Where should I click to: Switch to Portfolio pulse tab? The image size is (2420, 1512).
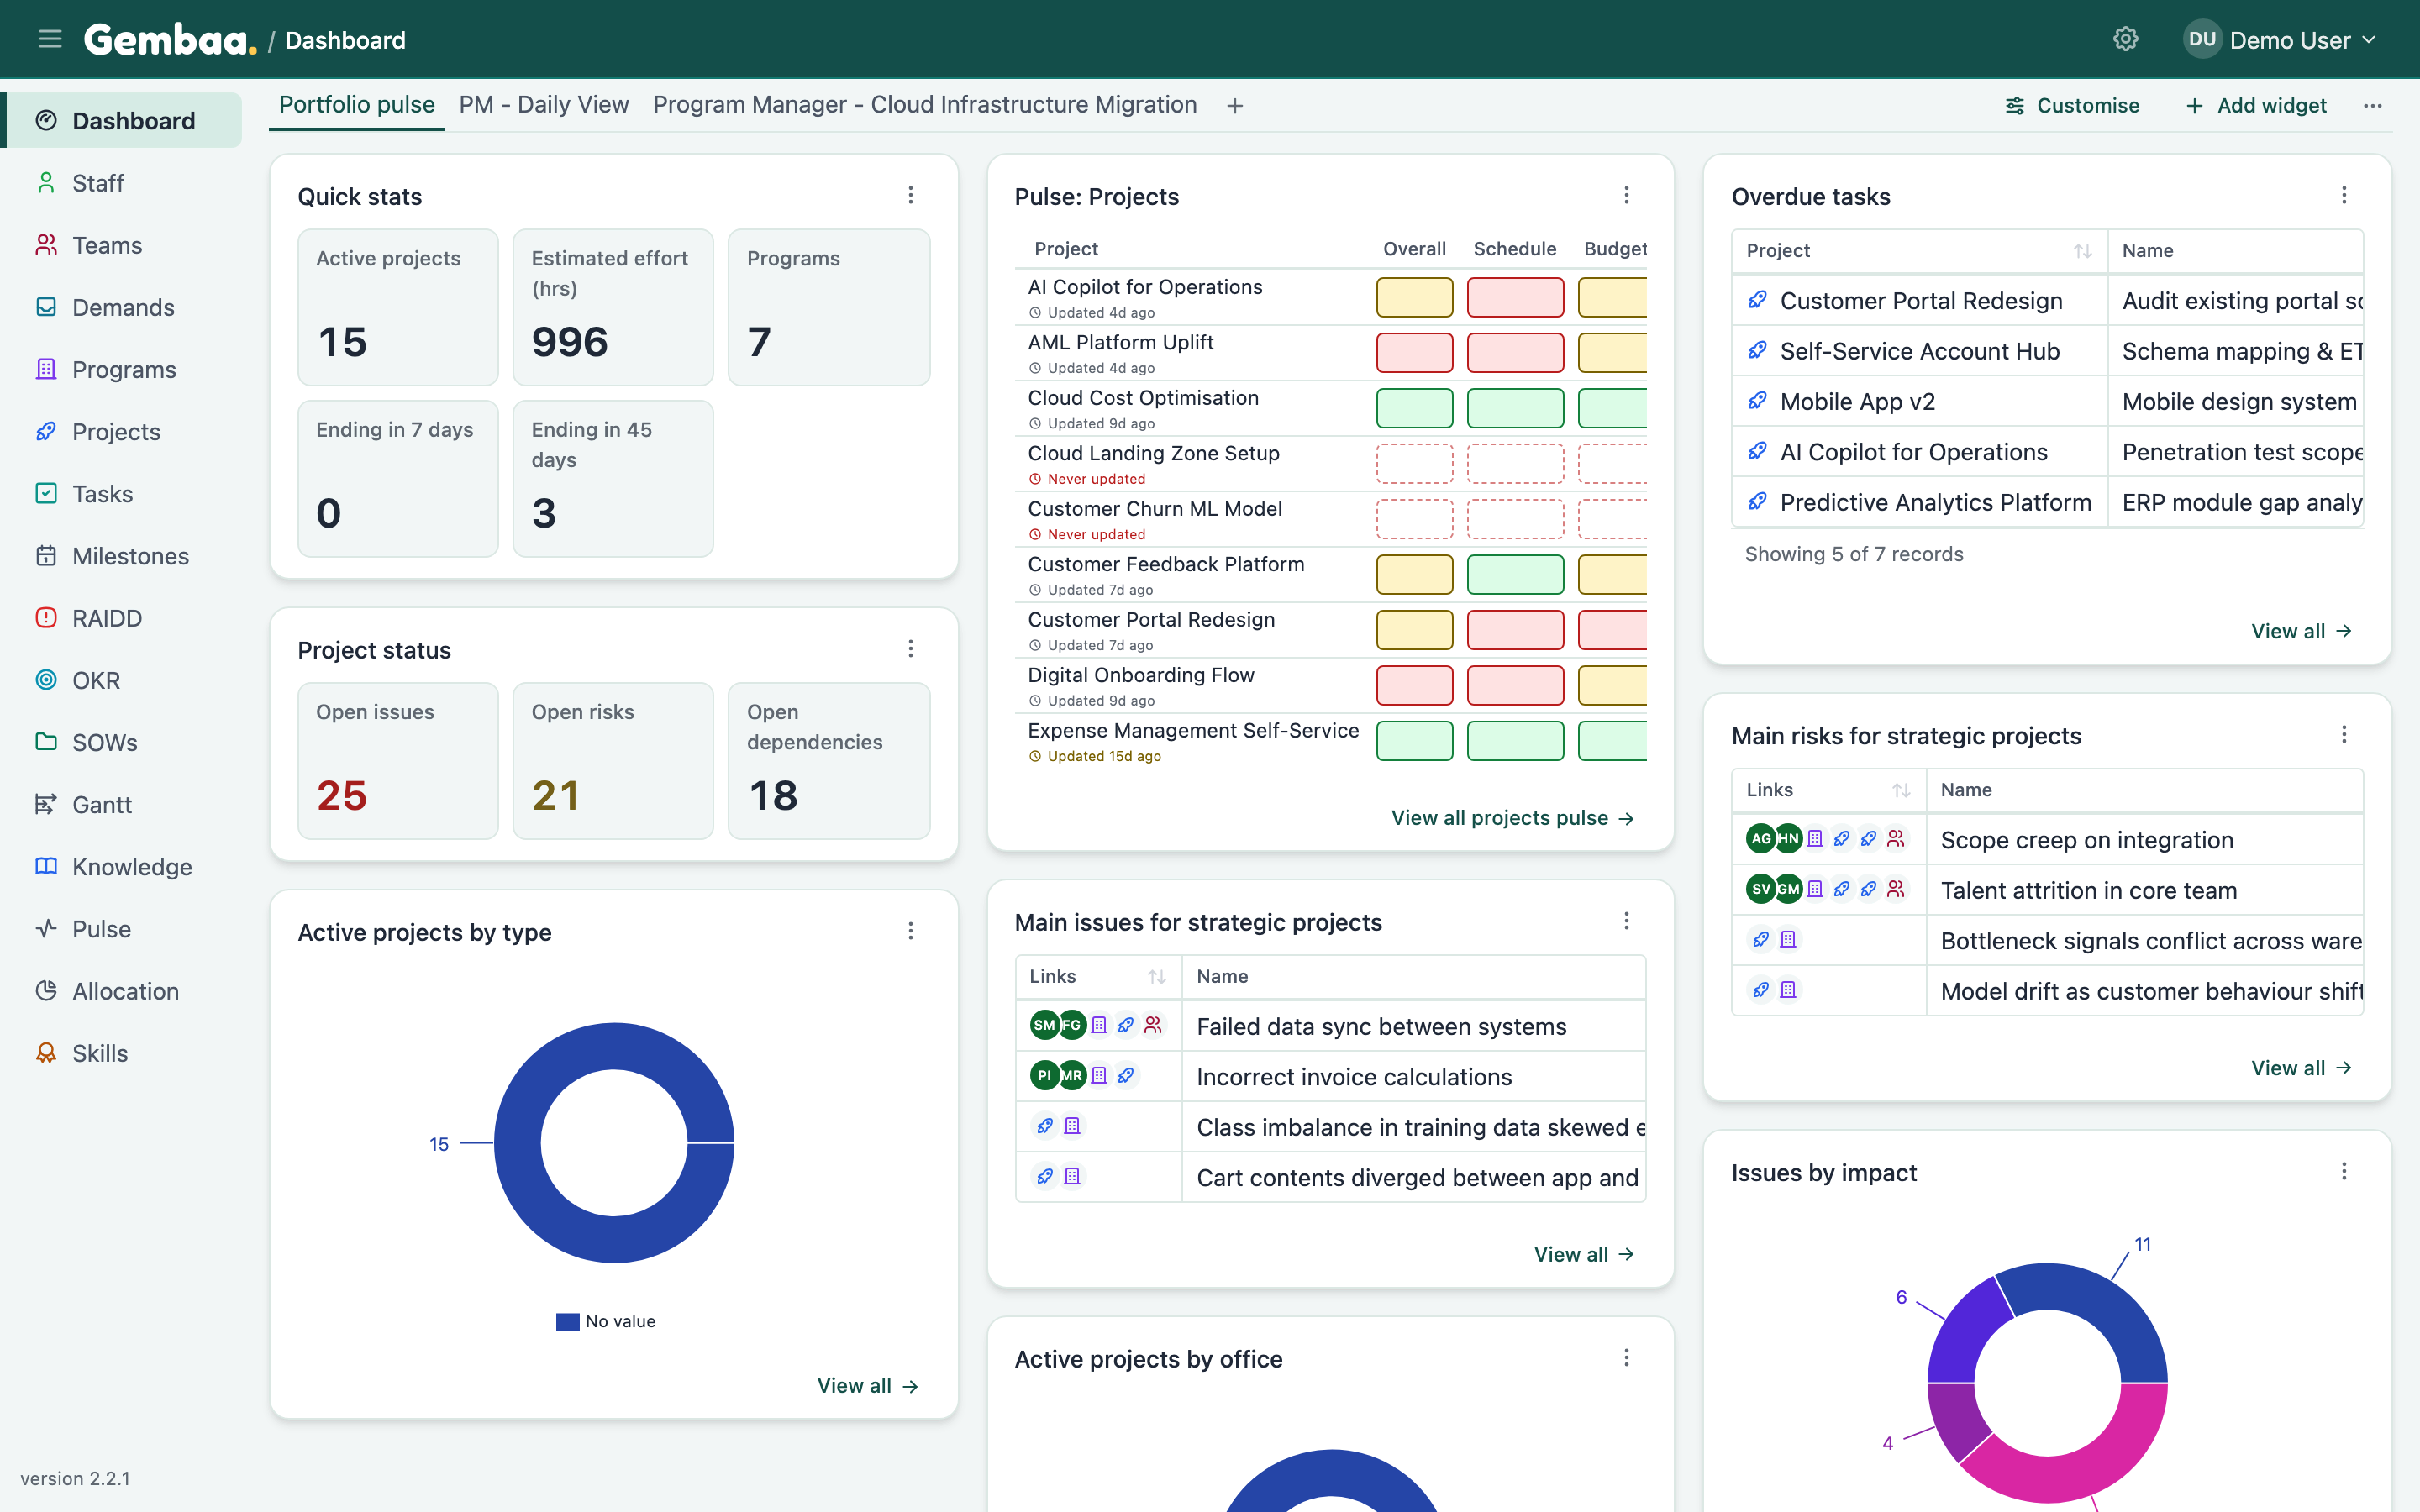pyautogui.click(x=357, y=105)
